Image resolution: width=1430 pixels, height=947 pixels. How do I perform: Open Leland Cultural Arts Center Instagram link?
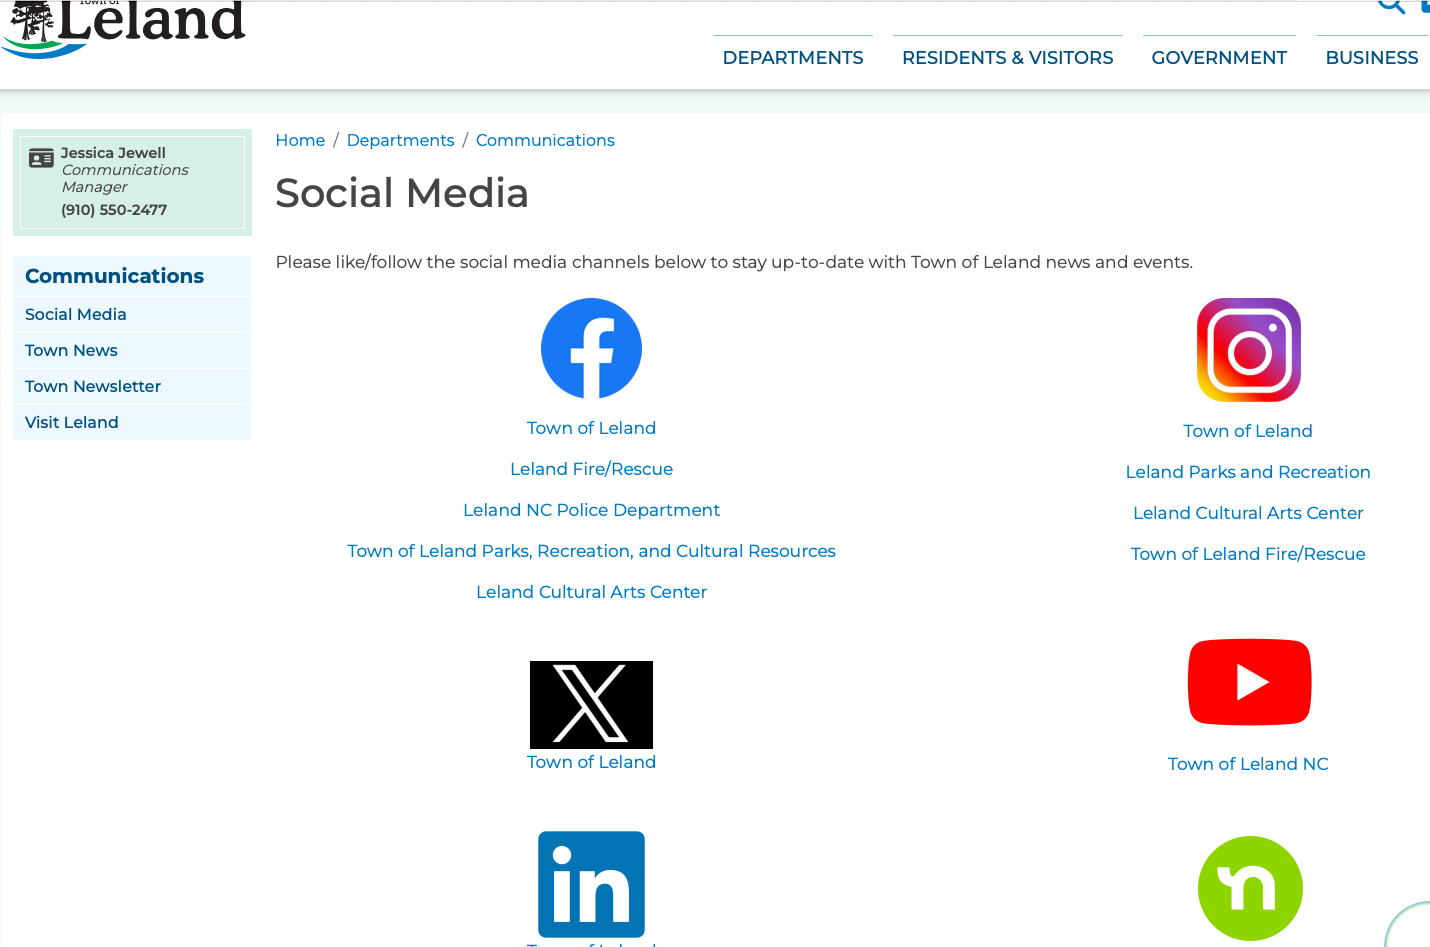pos(1248,513)
